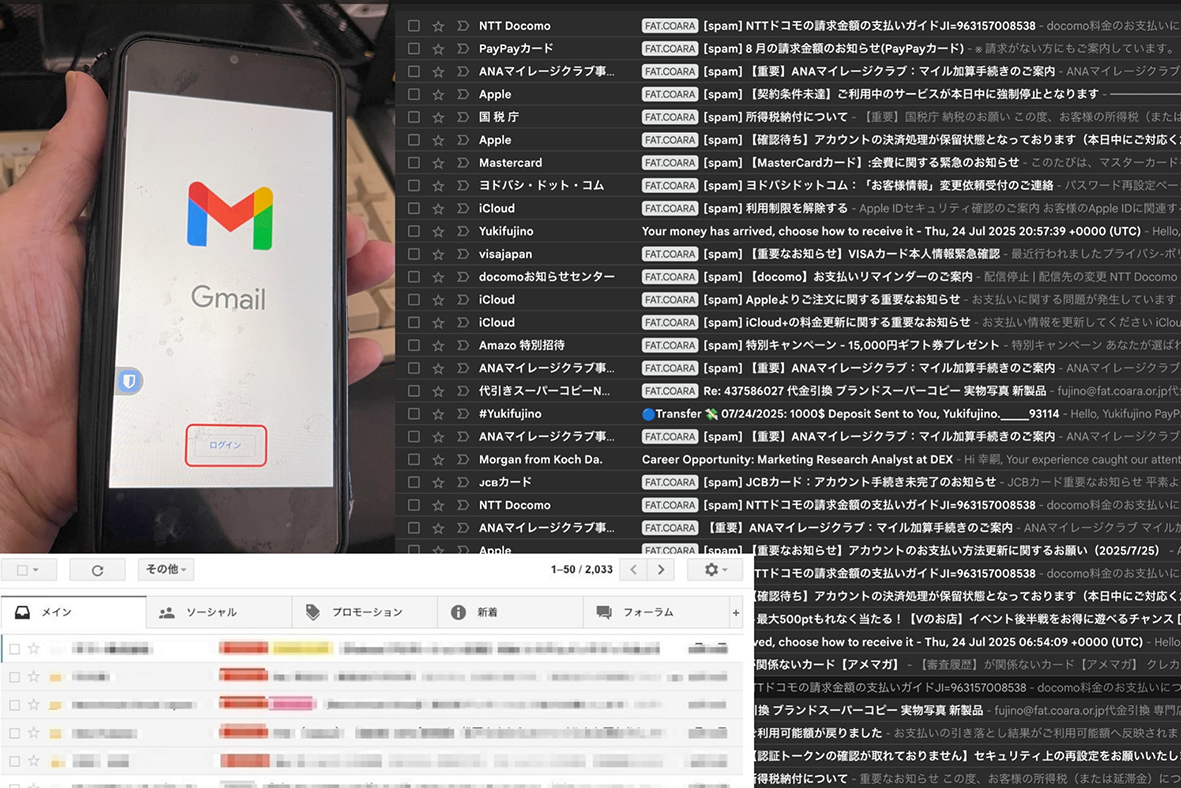This screenshot has width=1181, height=788.
Task: Star the PayPayカード email
Action: click(x=438, y=49)
